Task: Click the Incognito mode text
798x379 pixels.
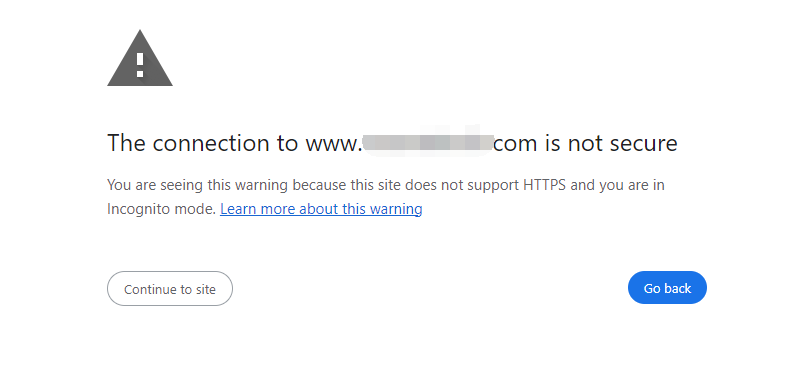Action: (162, 209)
